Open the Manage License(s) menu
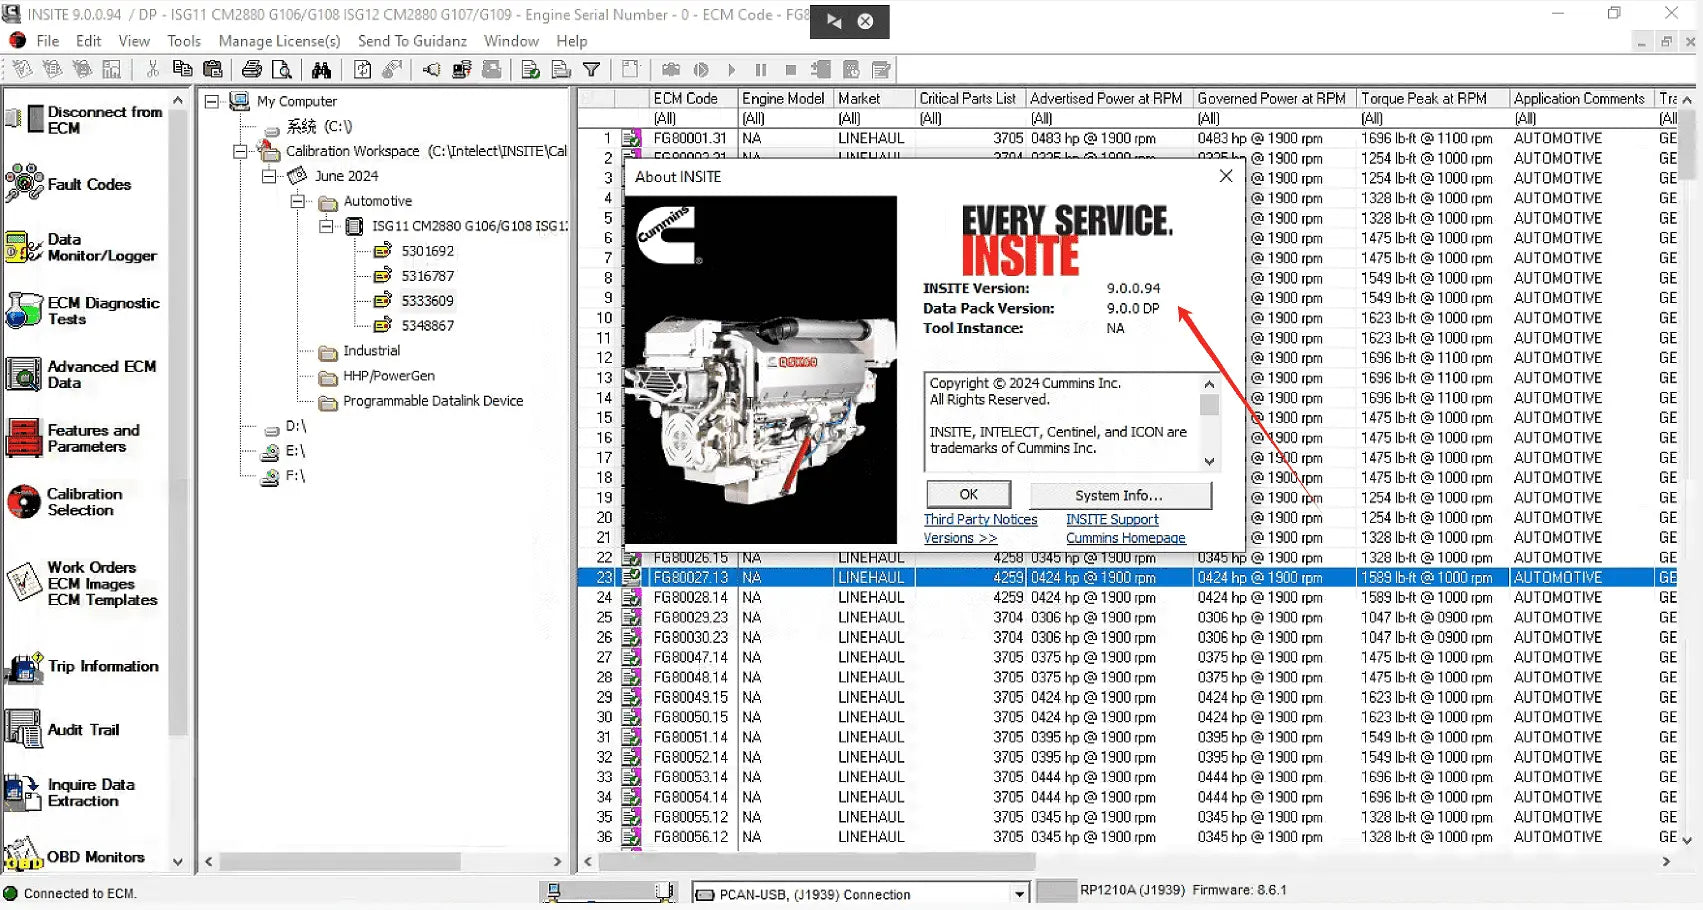The image size is (1703, 910). [x=279, y=41]
